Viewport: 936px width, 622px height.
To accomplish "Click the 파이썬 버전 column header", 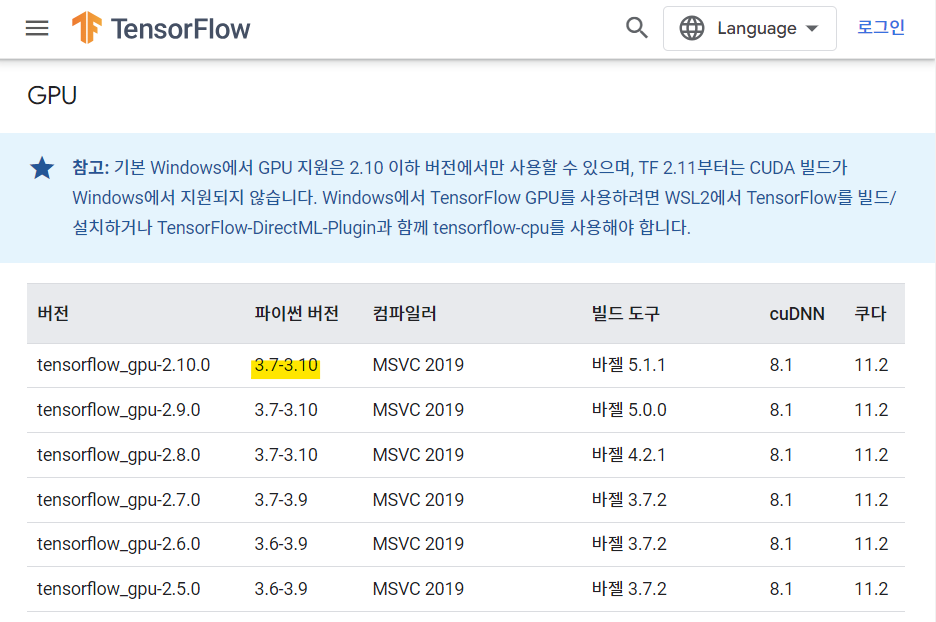I will [x=297, y=313].
